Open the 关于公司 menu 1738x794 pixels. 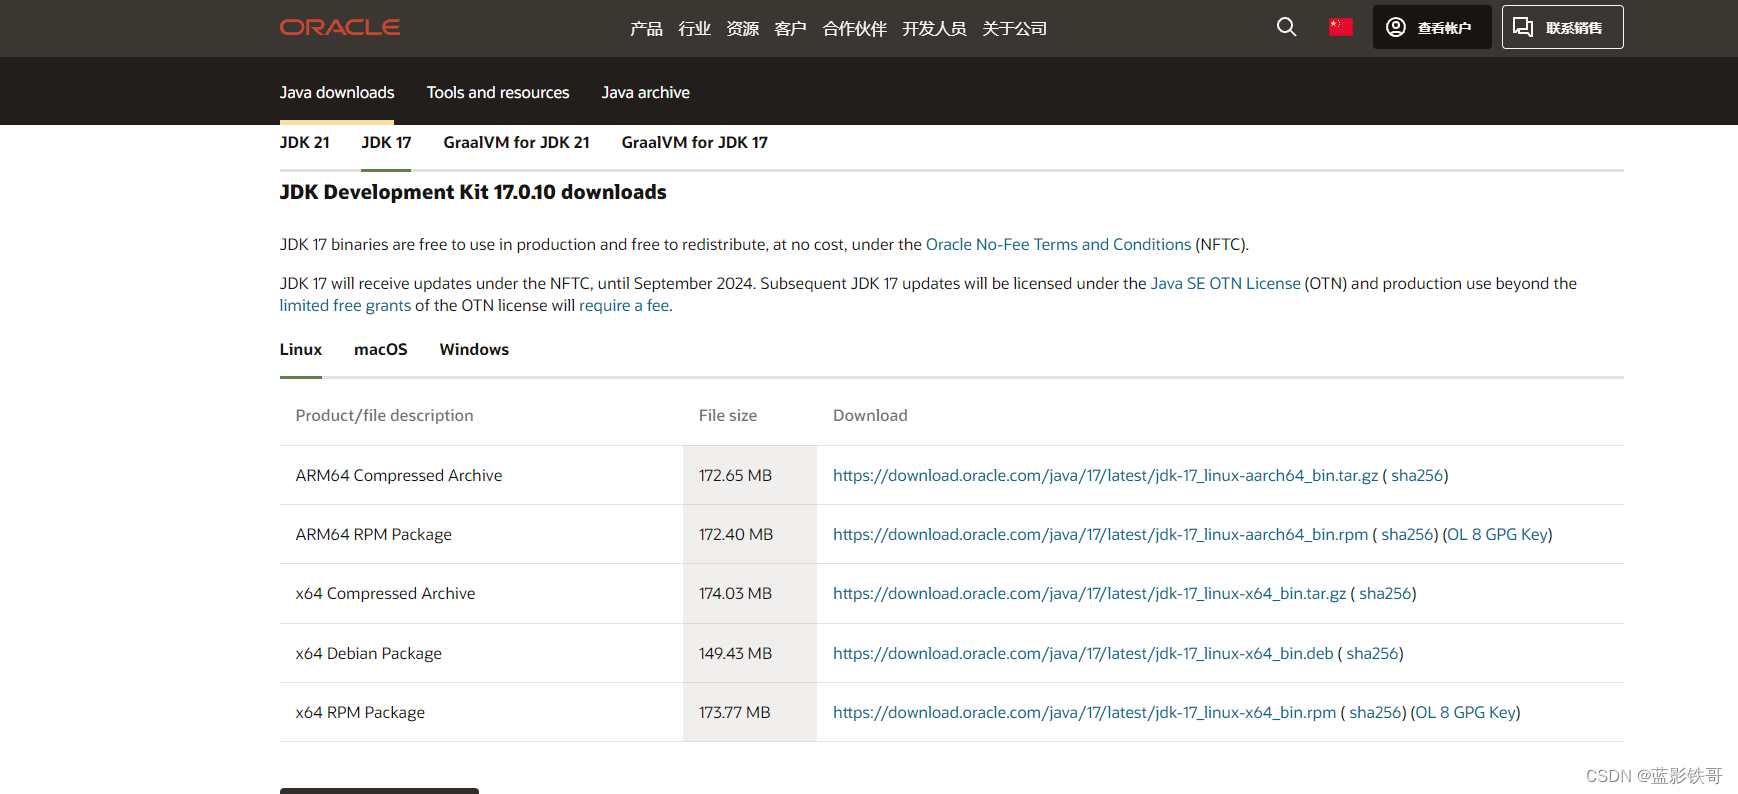tap(1014, 29)
